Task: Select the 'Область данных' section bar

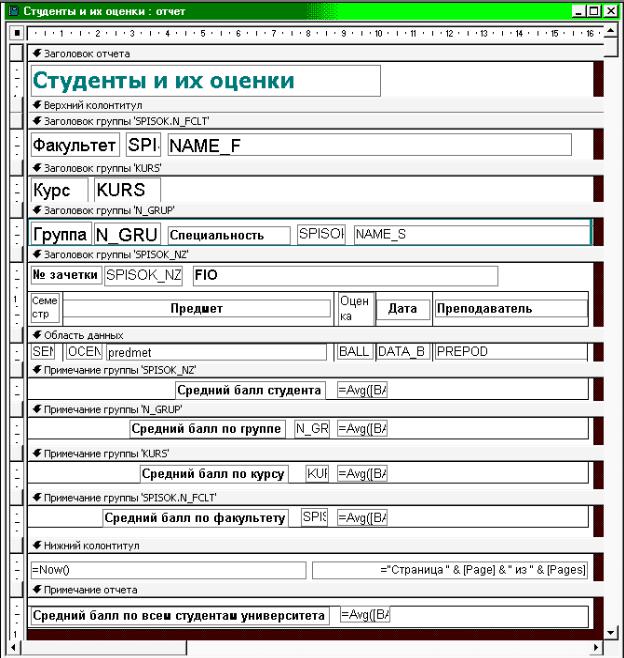Action: [x=316, y=335]
